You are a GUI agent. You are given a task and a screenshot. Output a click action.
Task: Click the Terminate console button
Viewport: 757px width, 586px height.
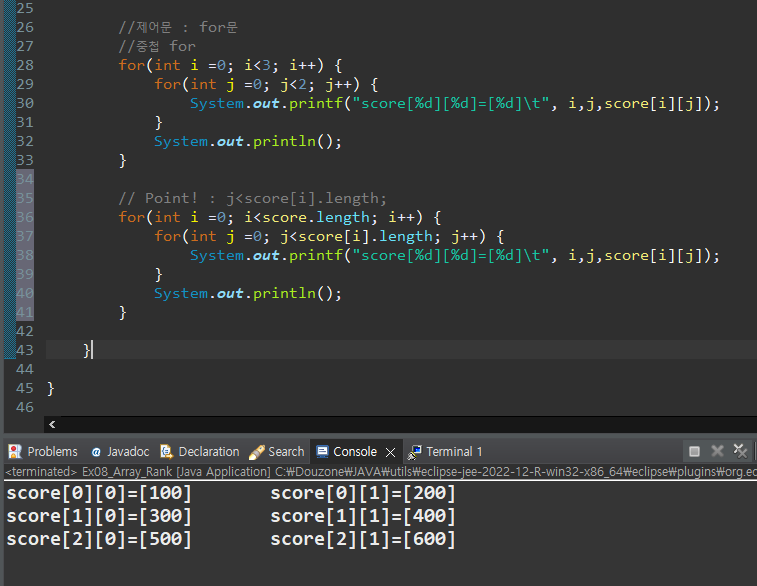click(694, 451)
